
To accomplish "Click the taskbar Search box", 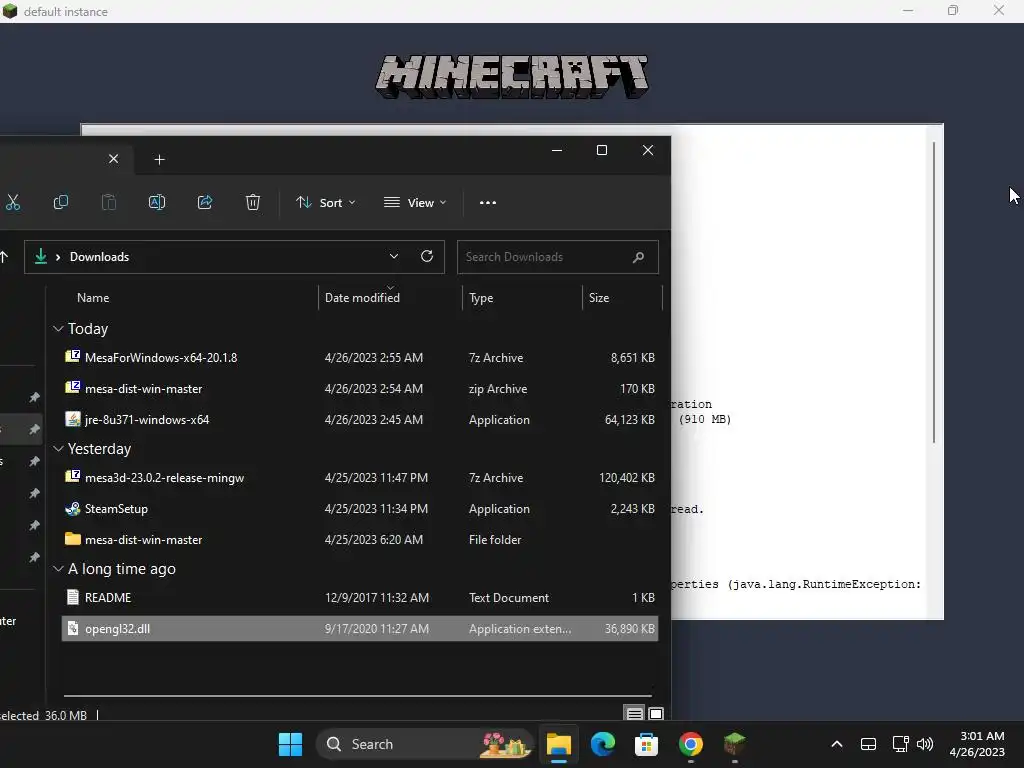I will point(424,744).
